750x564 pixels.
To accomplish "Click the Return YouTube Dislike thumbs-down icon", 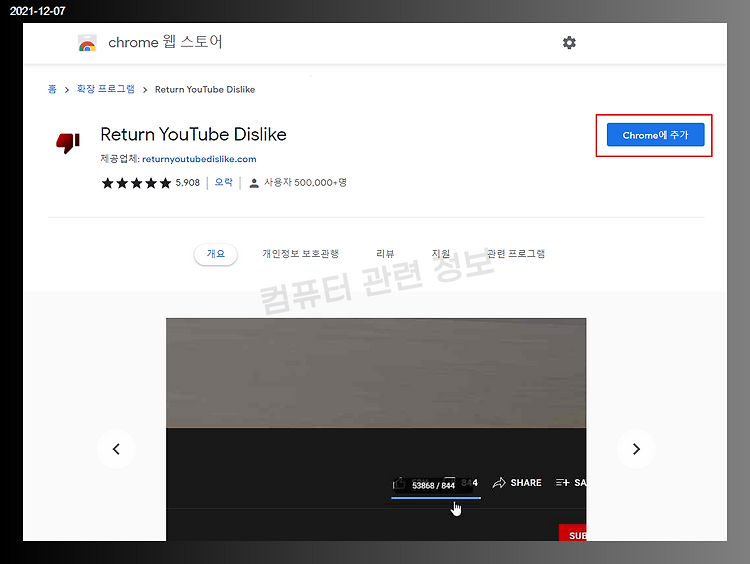I will coord(68,143).
